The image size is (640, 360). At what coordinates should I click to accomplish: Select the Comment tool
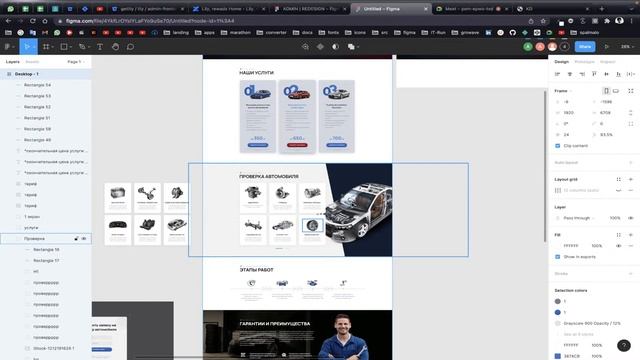pos(130,47)
